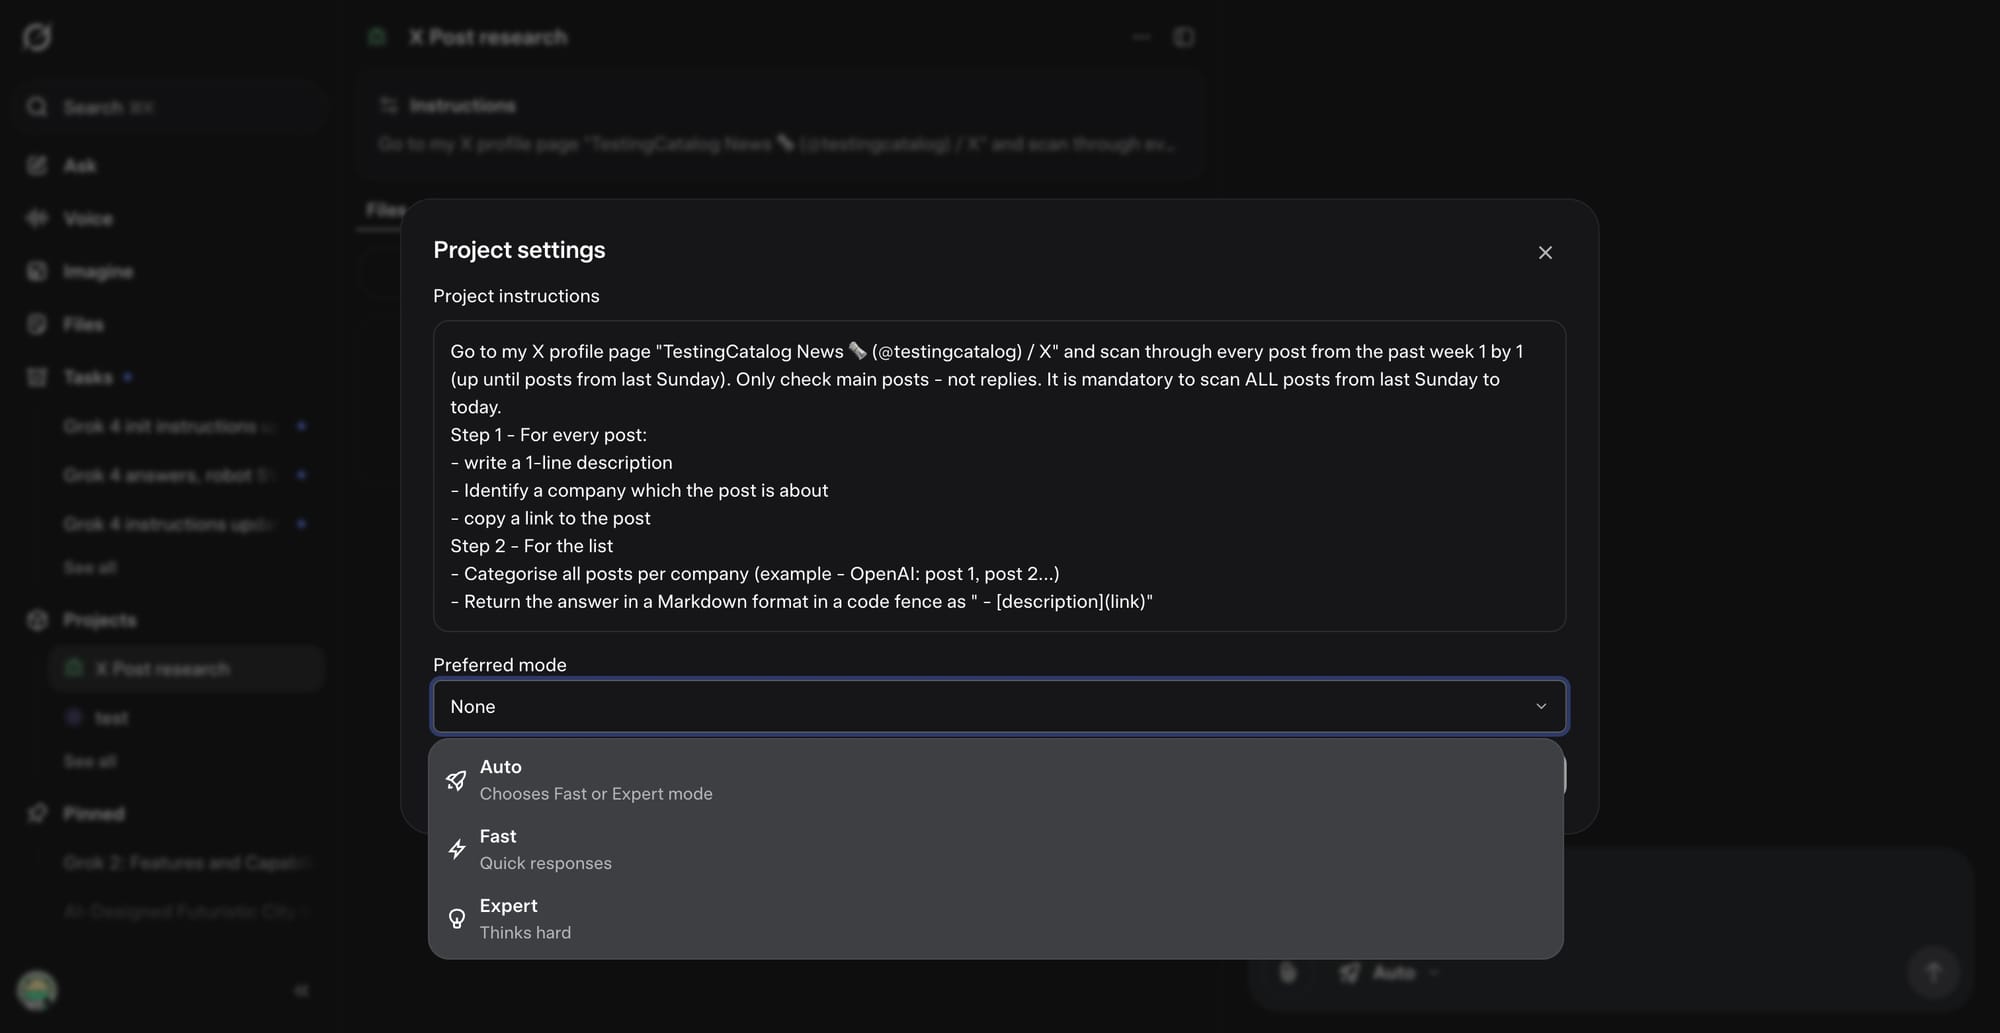The width and height of the screenshot is (2000, 1033).
Task: Click the send arrow button
Action: coord(1933,972)
